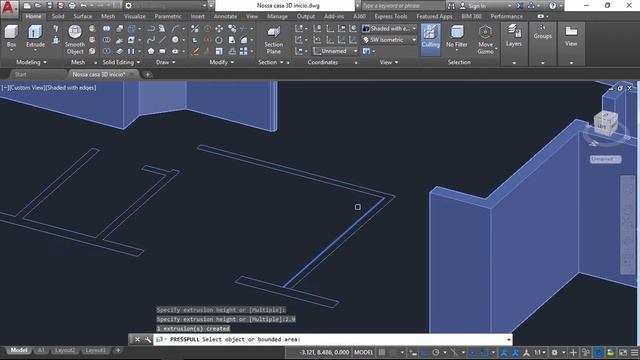The height and width of the screenshot is (360, 640).
Task: Click the coordinates readout in status bar
Action: click(324, 352)
